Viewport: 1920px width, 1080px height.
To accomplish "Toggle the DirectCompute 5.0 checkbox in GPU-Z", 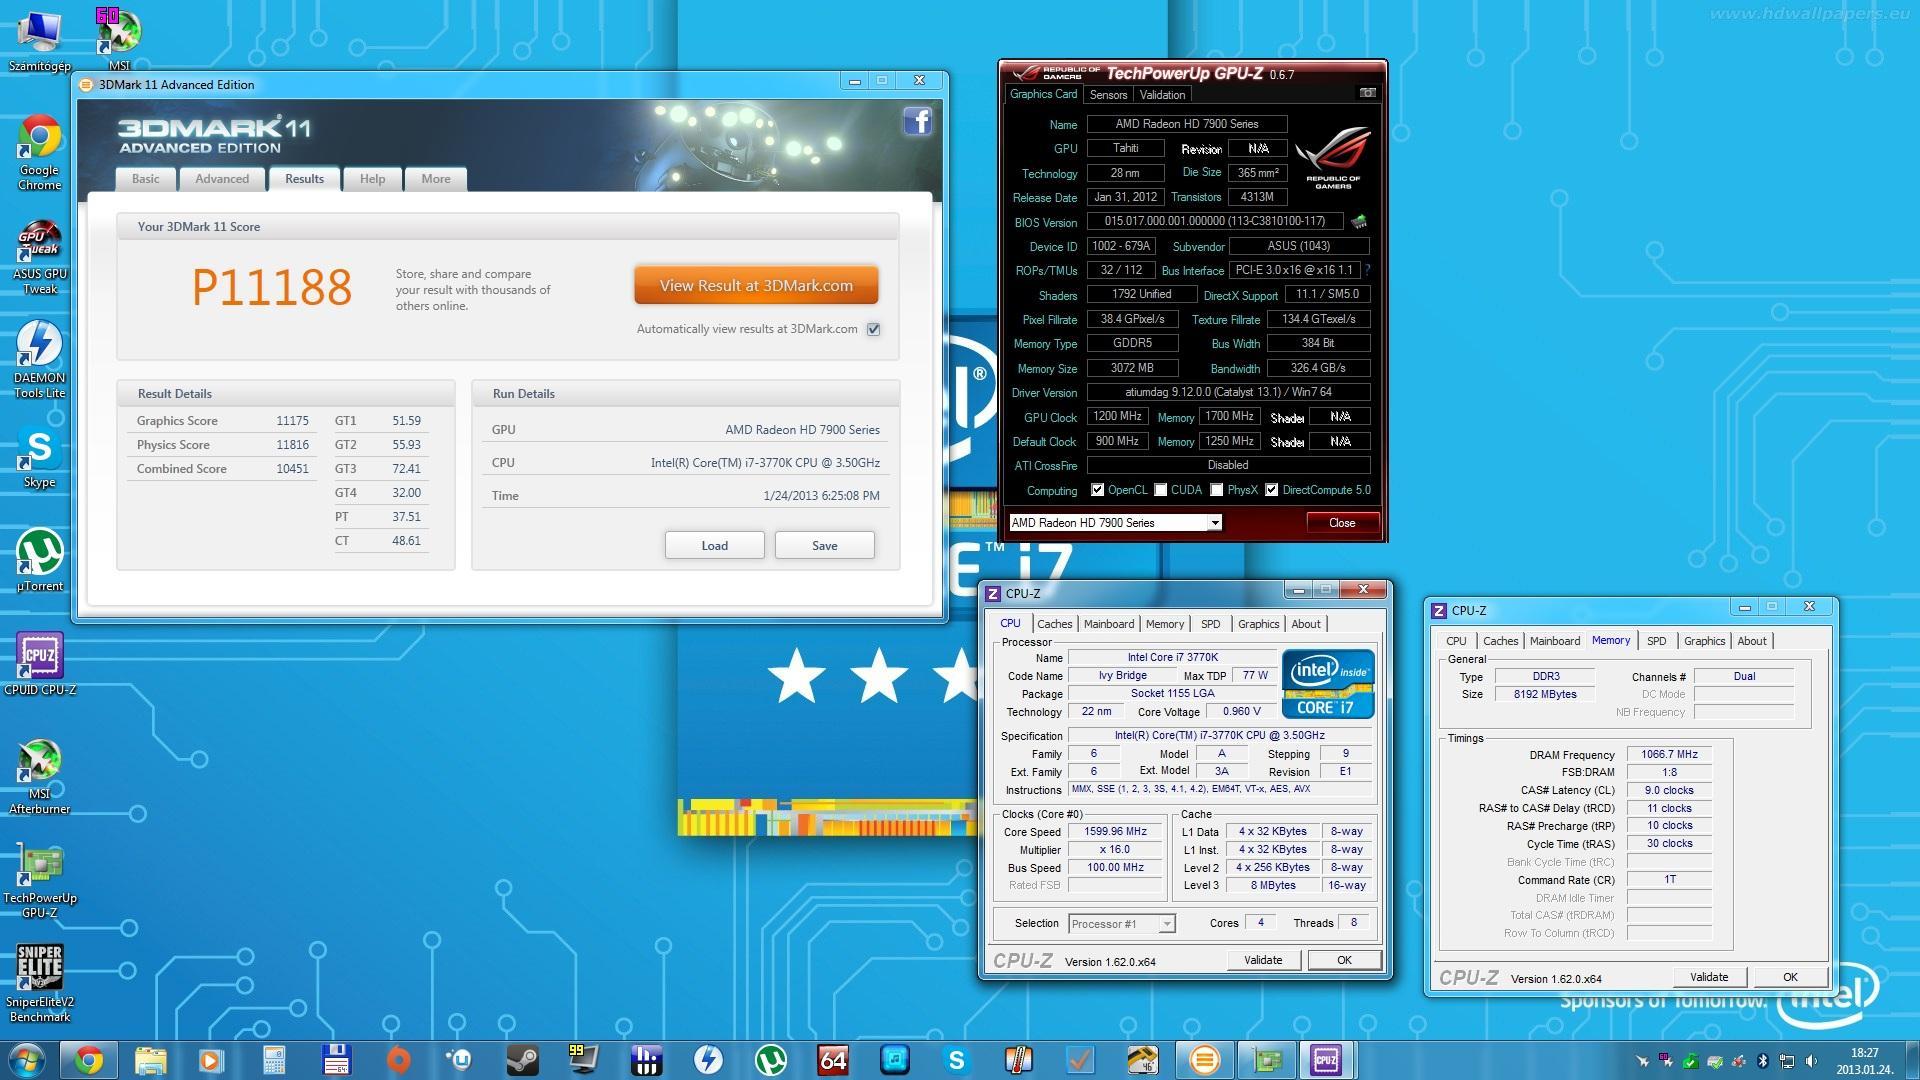I will 1272,490.
